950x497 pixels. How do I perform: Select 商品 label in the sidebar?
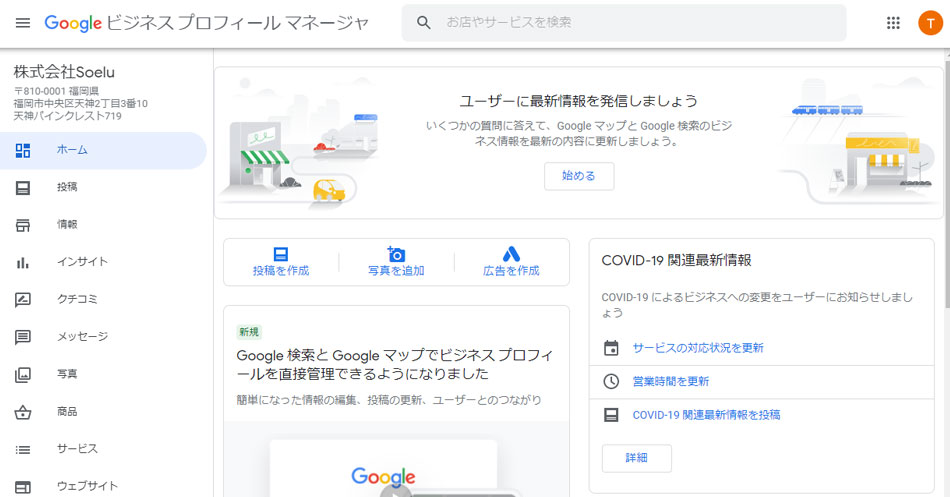coord(67,412)
